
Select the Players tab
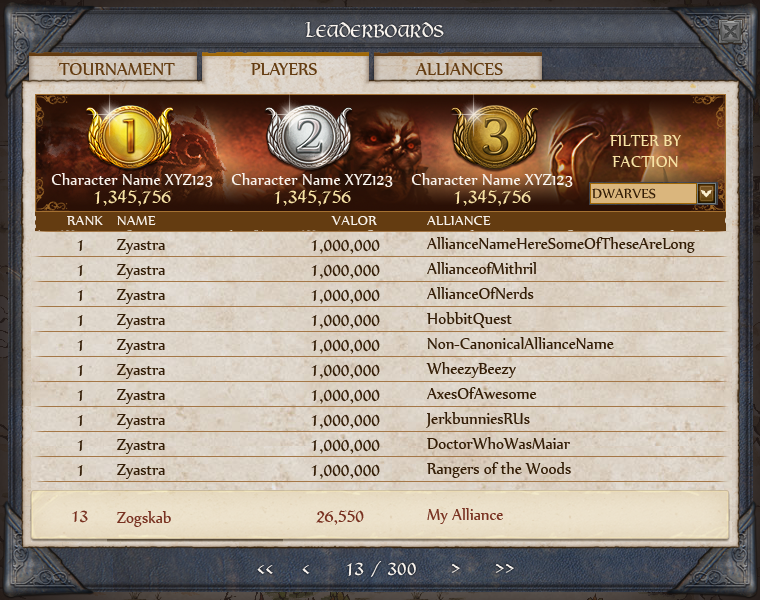tap(285, 69)
